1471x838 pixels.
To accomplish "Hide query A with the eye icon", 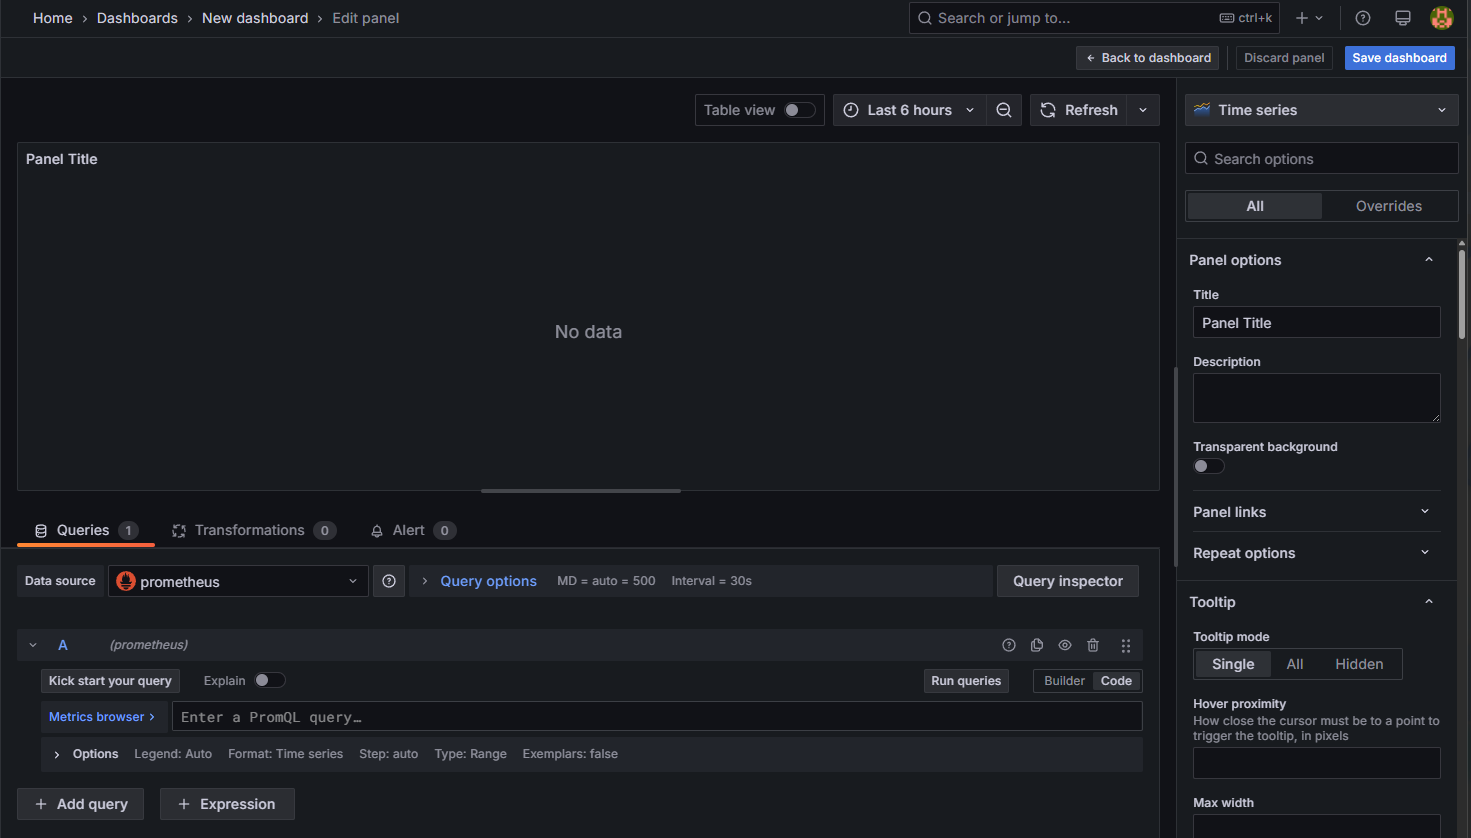I will pos(1065,645).
